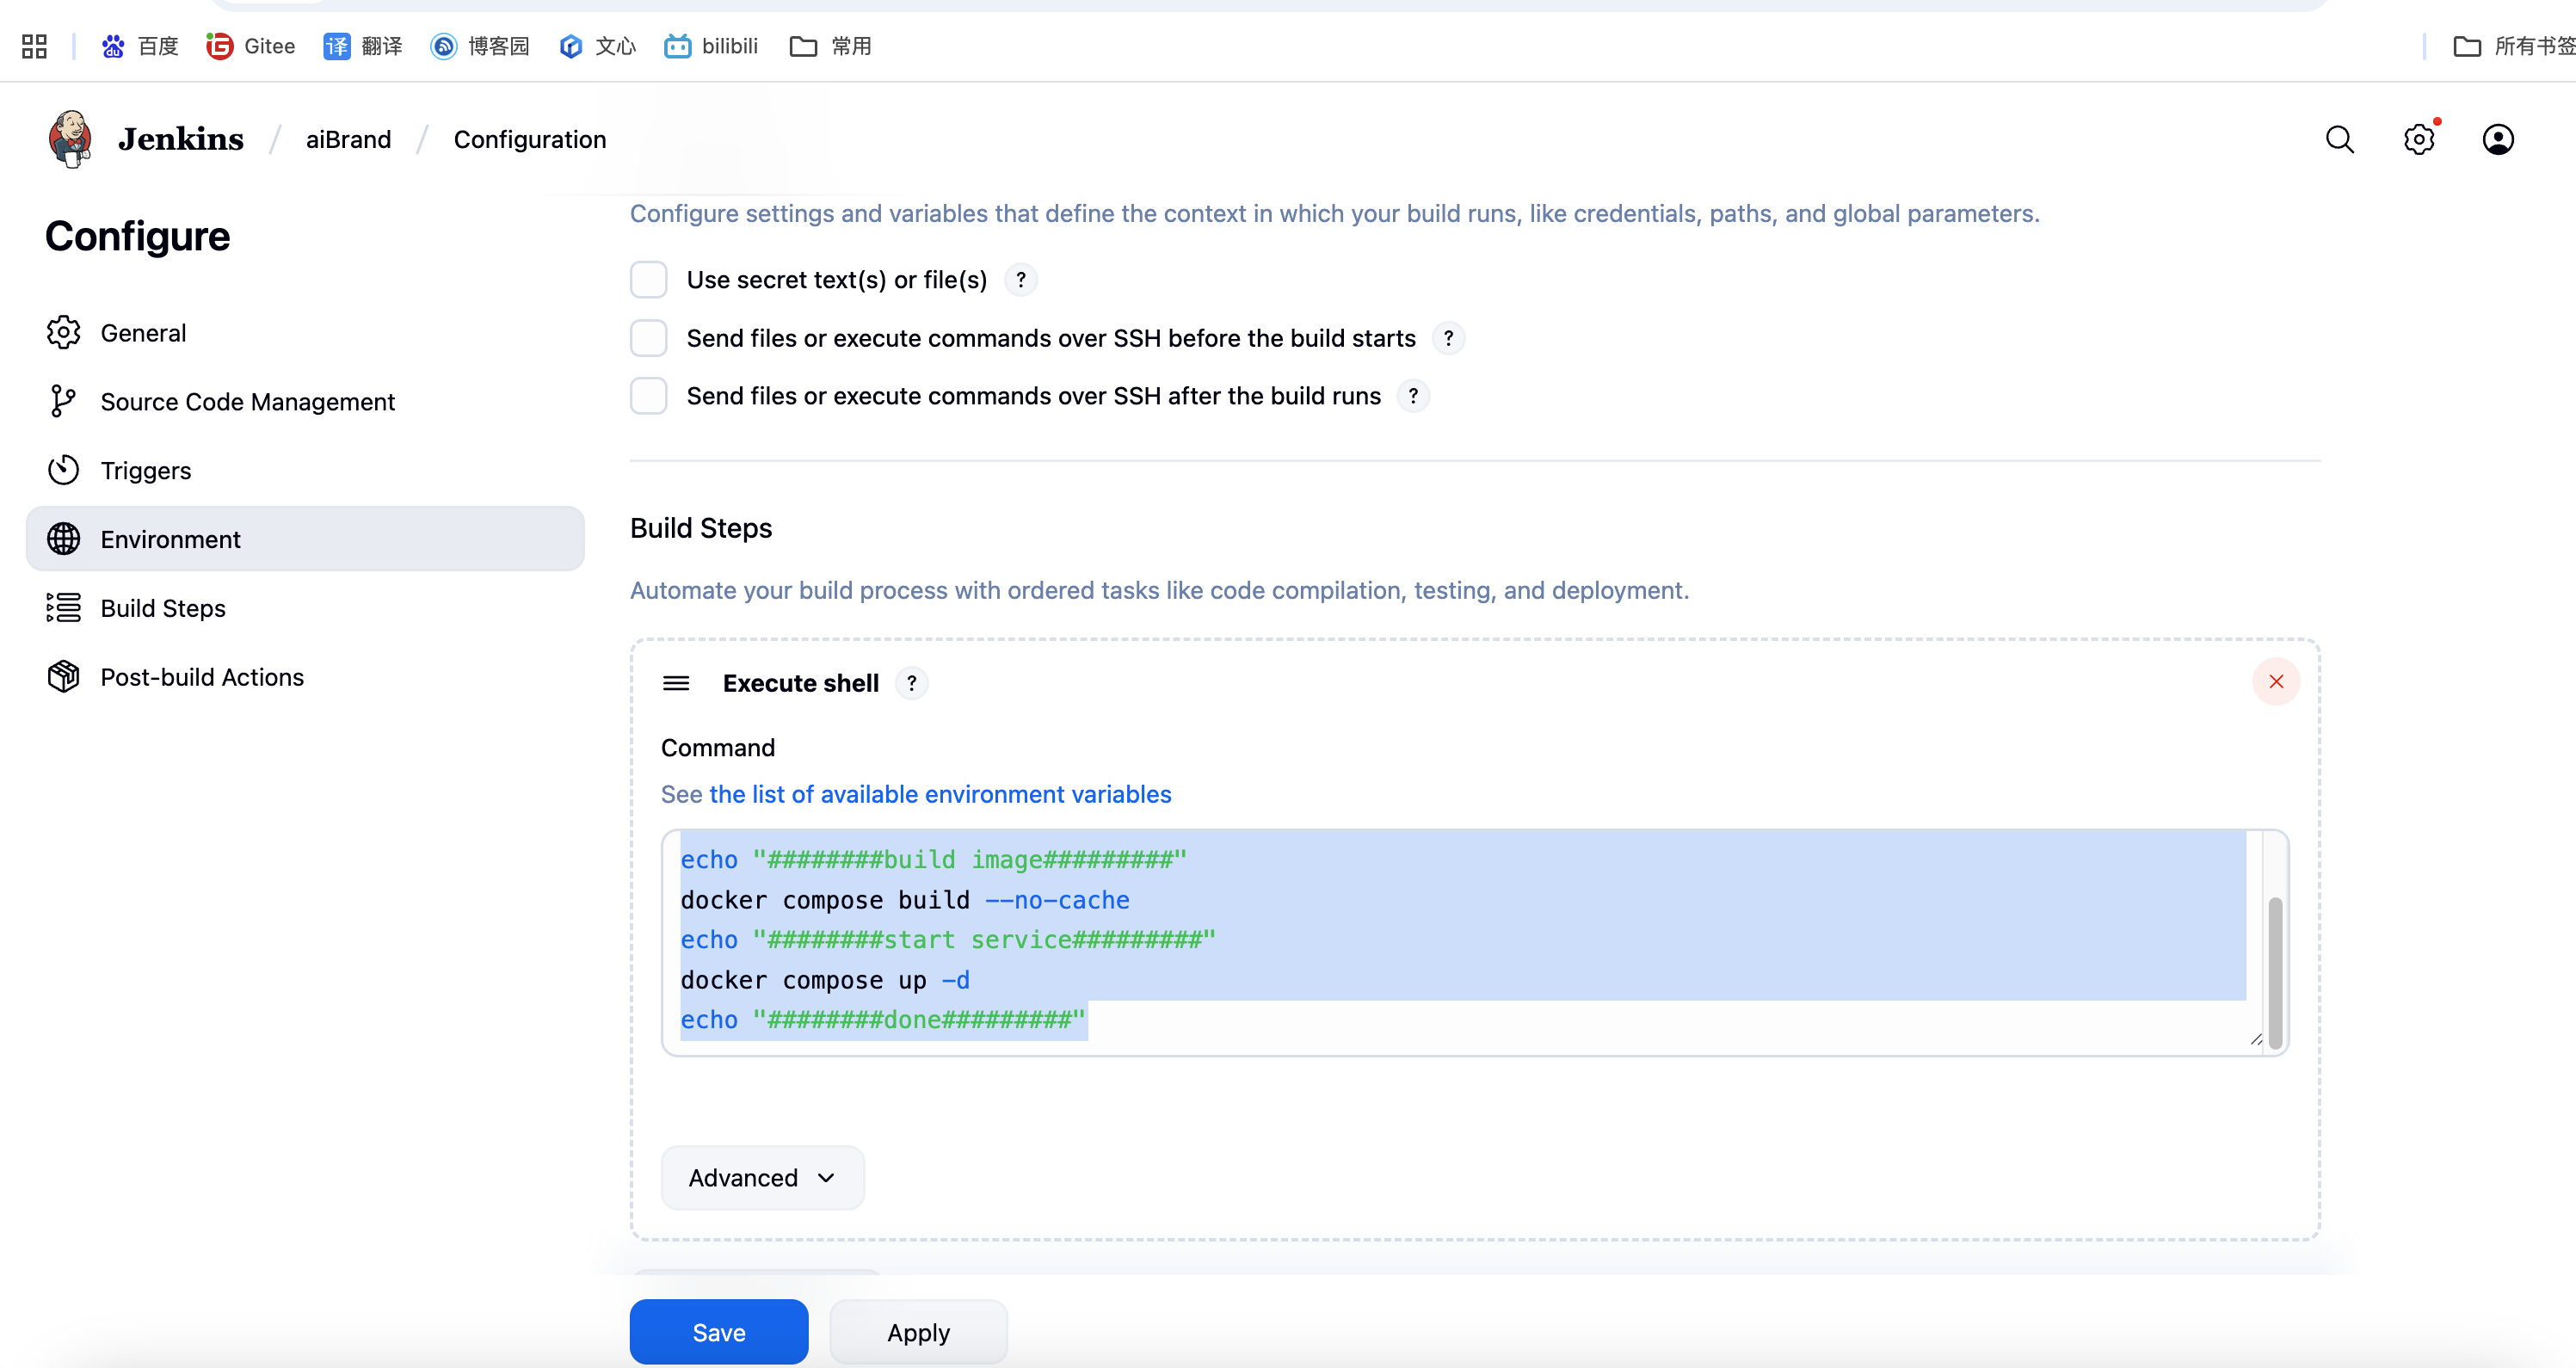
Task: Expand the Advanced options dropdown
Action: (762, 1177)
